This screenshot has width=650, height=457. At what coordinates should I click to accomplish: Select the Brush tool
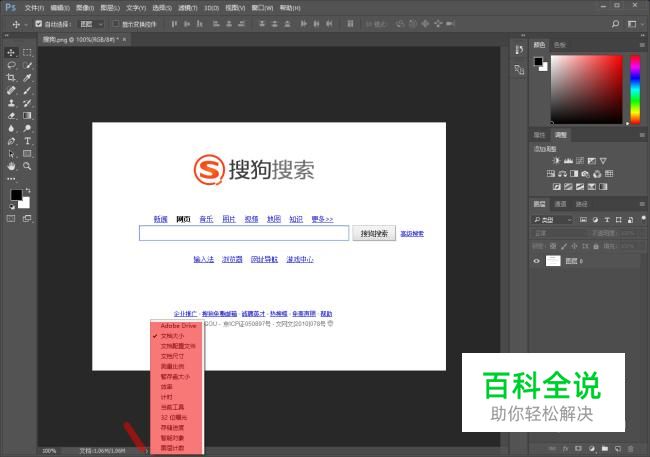(x=27, y=90)
